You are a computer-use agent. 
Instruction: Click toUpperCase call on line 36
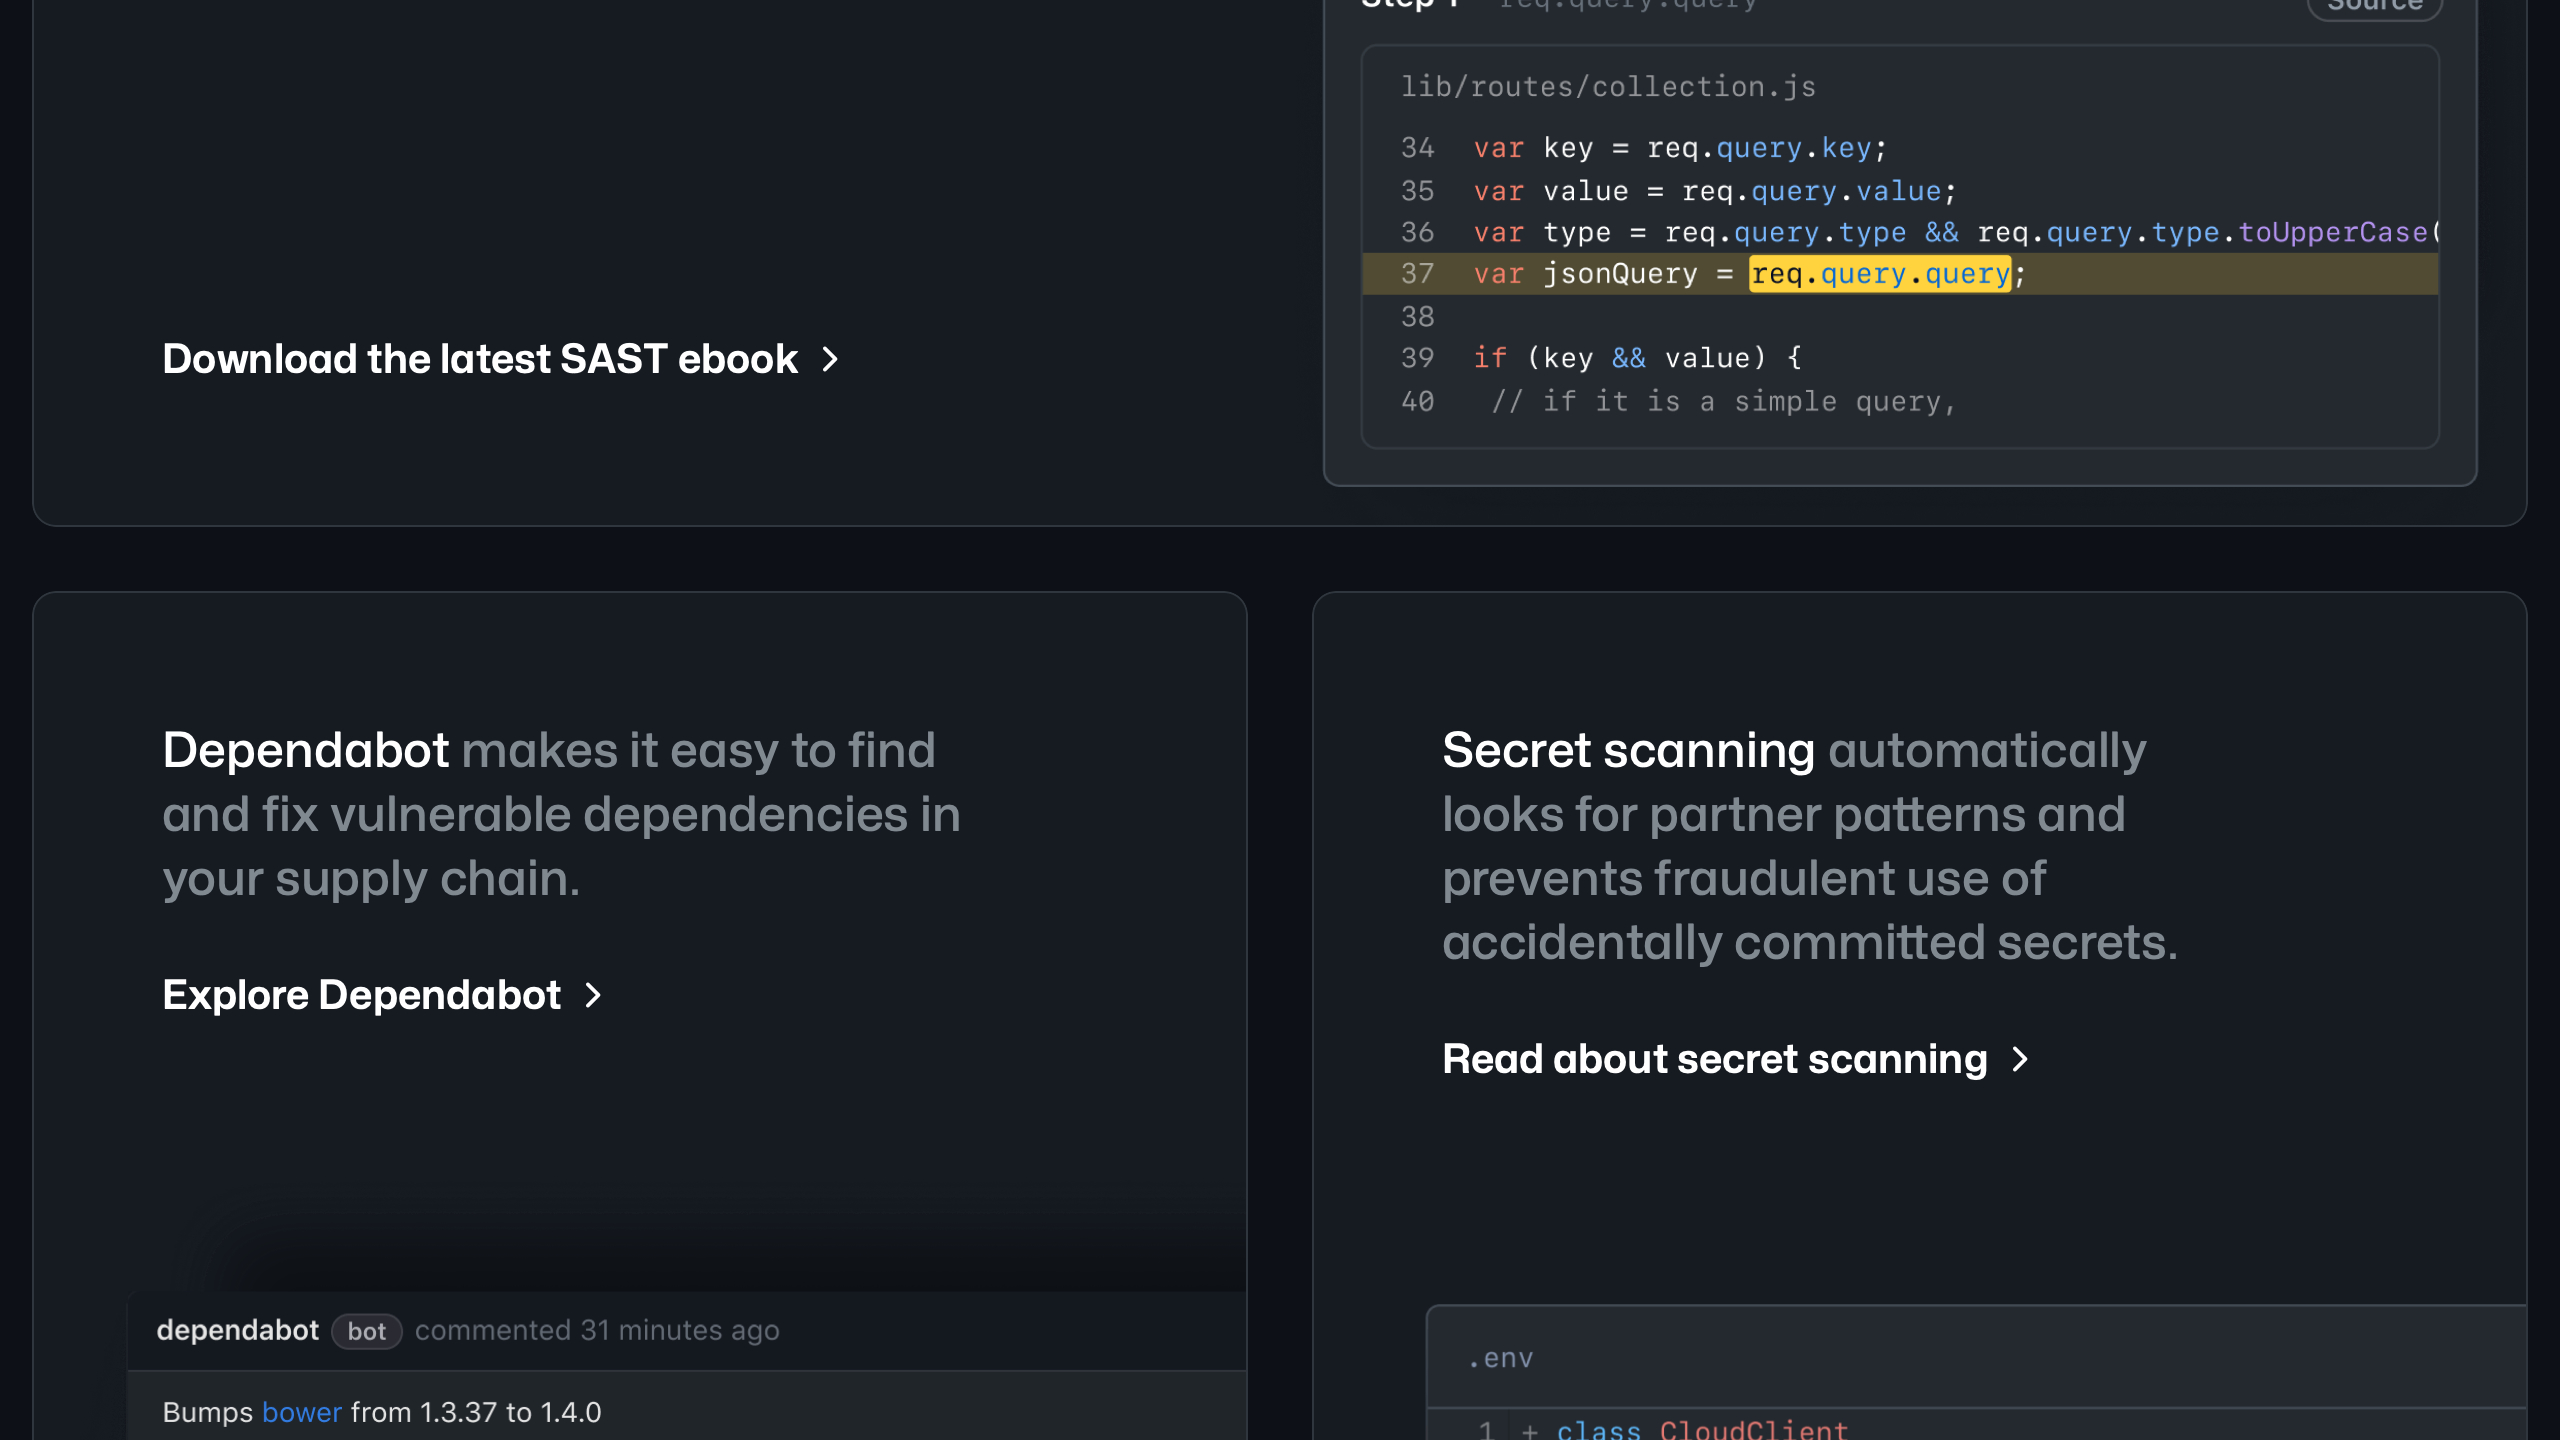[x=2333, y=233]
